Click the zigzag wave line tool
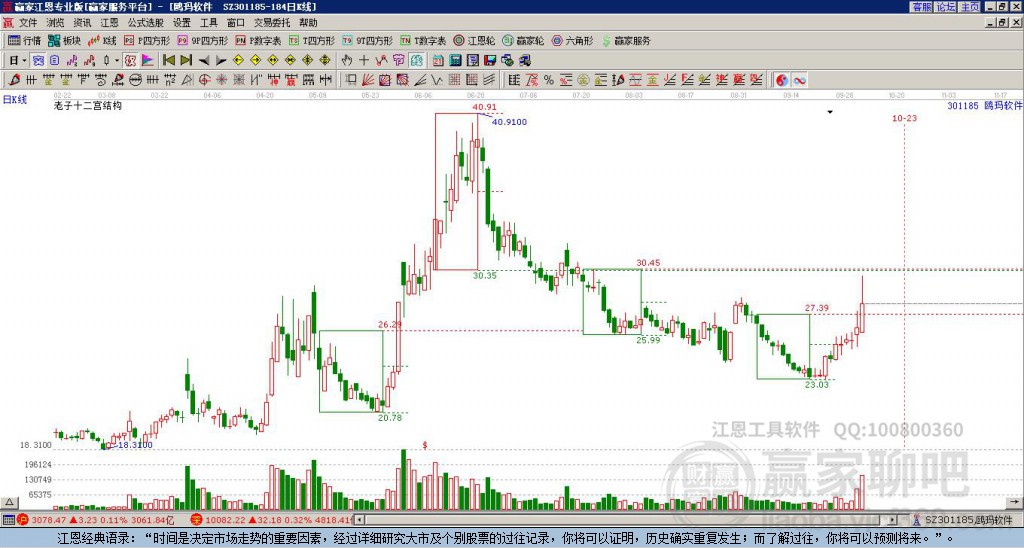 tap(437, 80)
